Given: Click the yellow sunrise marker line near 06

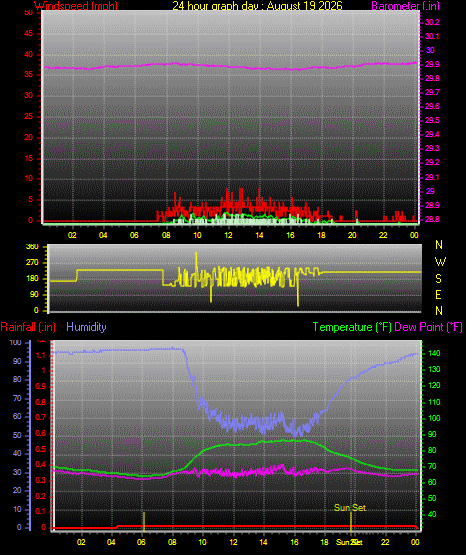Looking at the screenshot, I should pyautogui.click(x=144, y=521).
